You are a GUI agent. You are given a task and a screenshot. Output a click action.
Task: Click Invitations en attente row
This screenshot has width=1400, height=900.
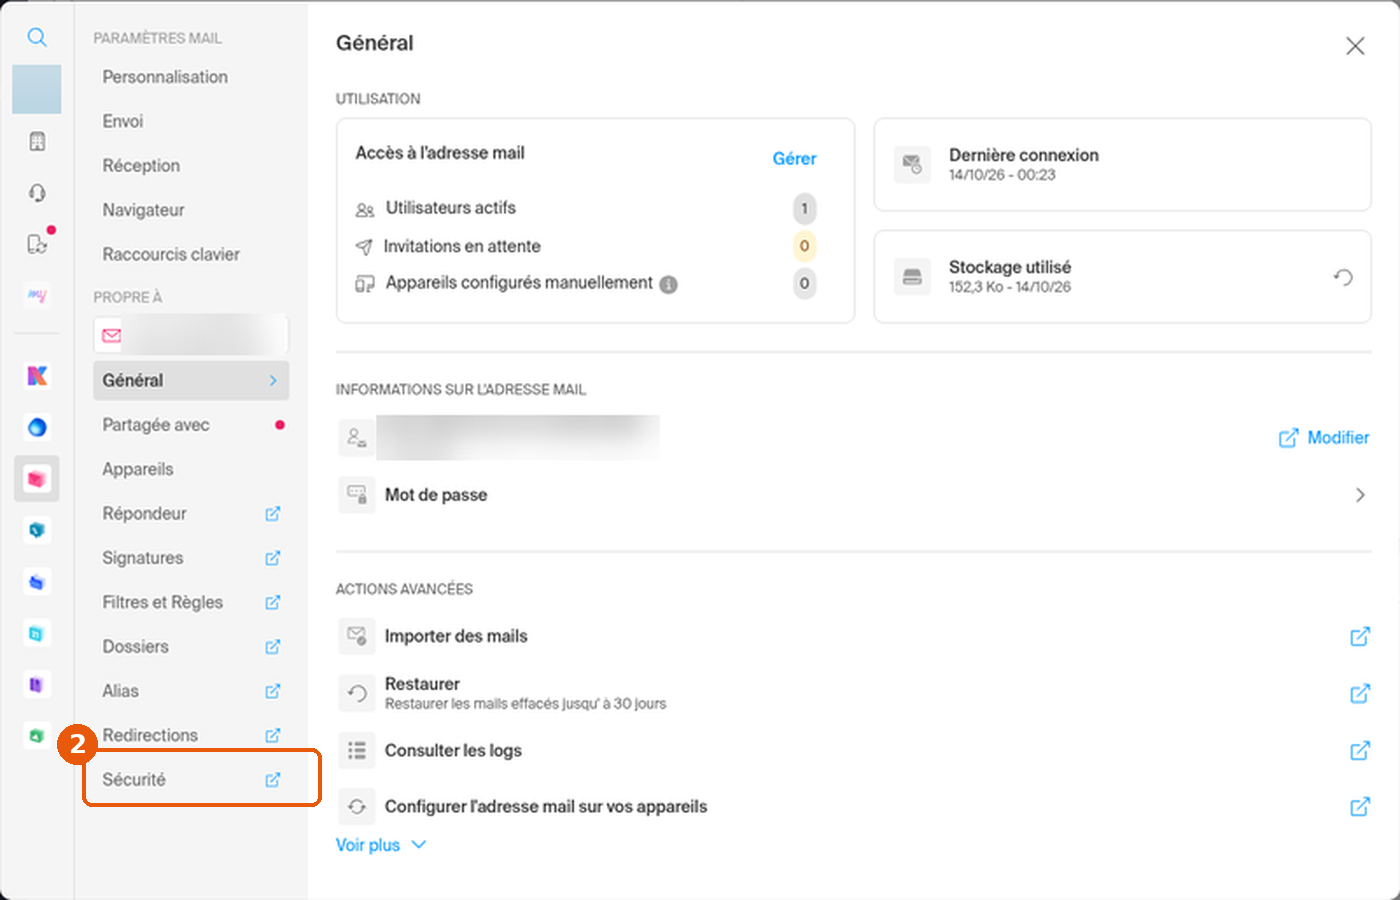coord(586,246)
